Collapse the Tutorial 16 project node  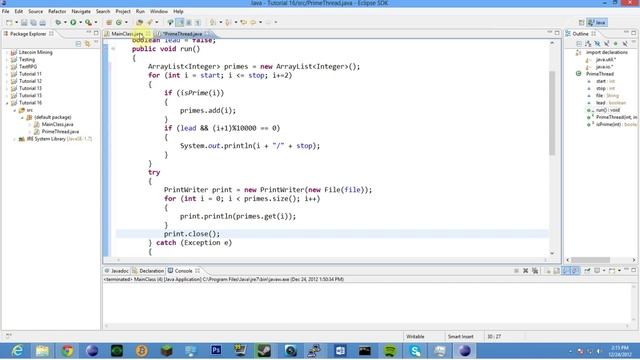(7, 103)
